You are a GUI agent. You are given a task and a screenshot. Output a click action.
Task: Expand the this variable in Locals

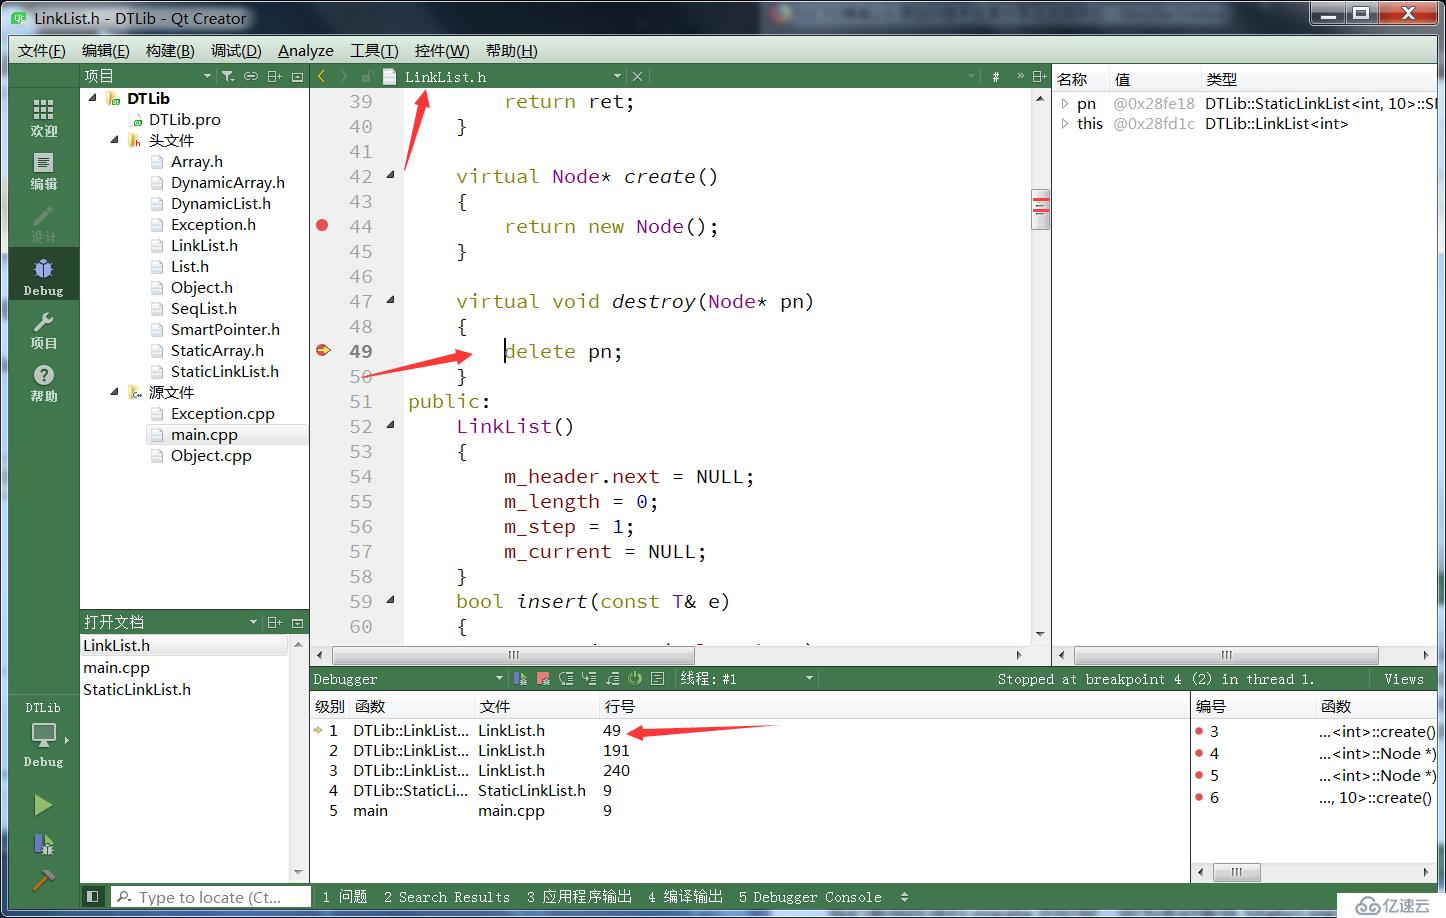coord(1065,123)
